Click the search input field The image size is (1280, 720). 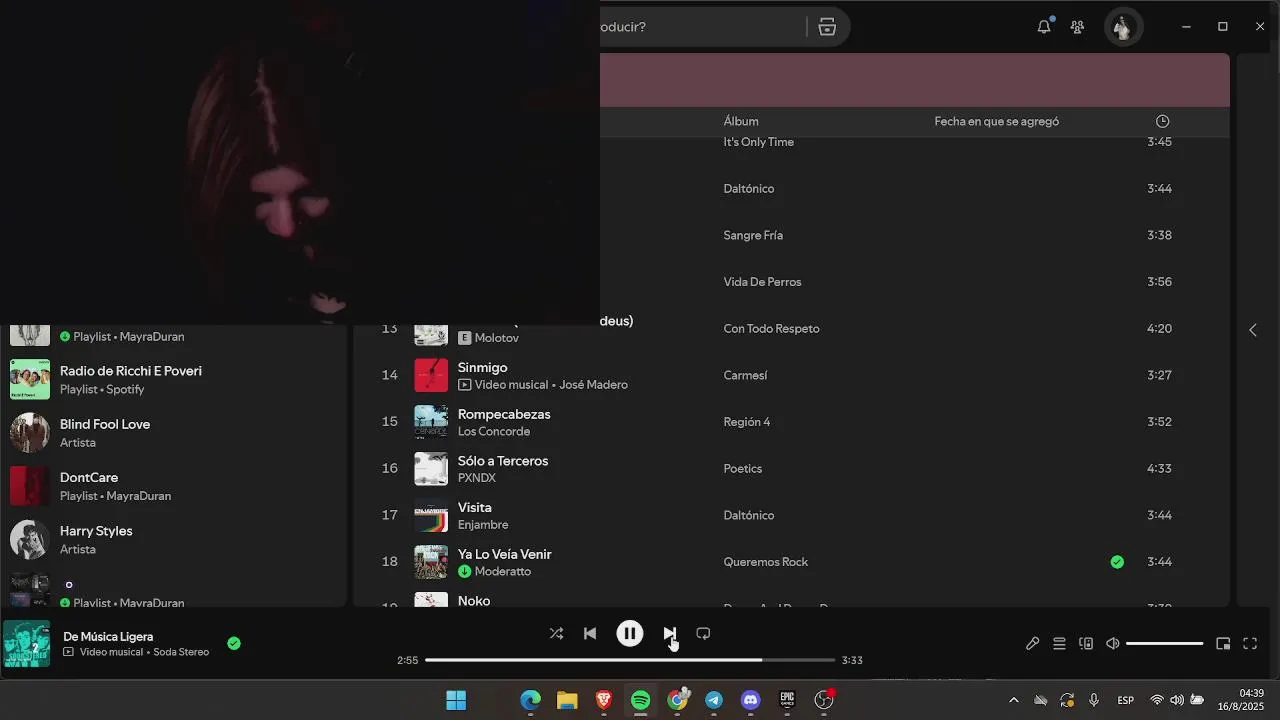pyautogui.click(x=700, y=27)
